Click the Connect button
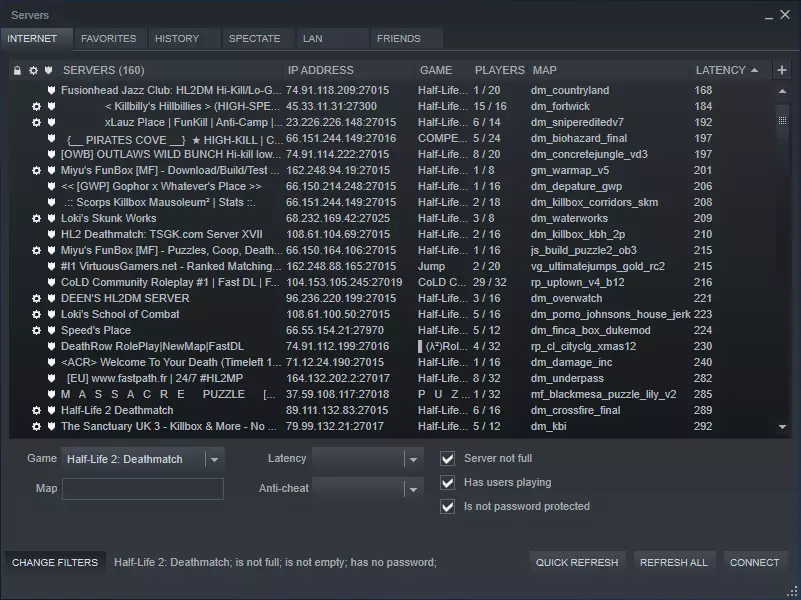This screenshot has height=600, width=801. 754,562
